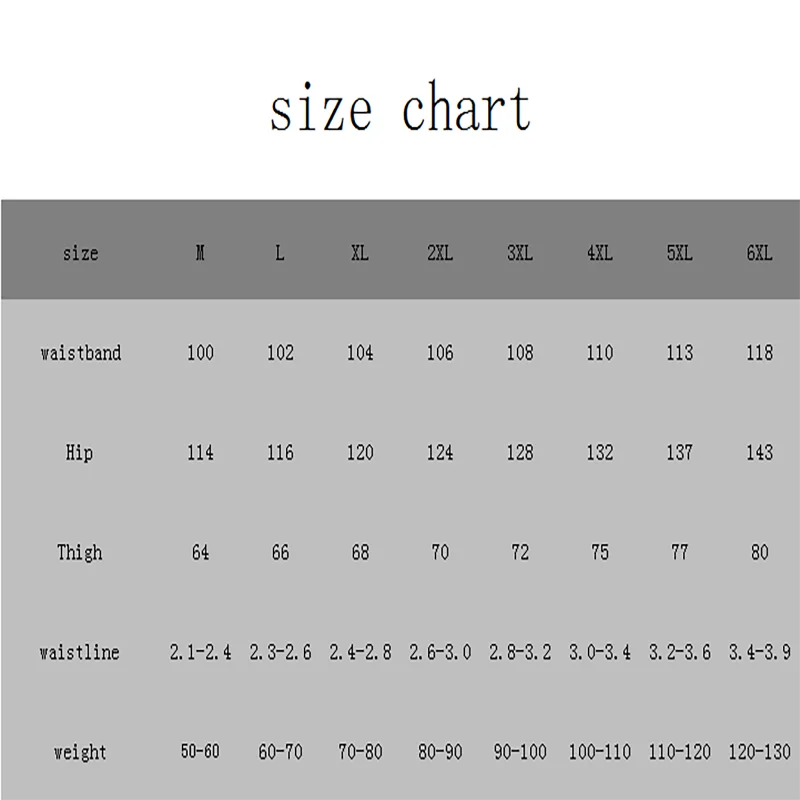Click thigh value 75 under 4XL
The height and width of the screenshot is (800, 800).
point(599,553)
